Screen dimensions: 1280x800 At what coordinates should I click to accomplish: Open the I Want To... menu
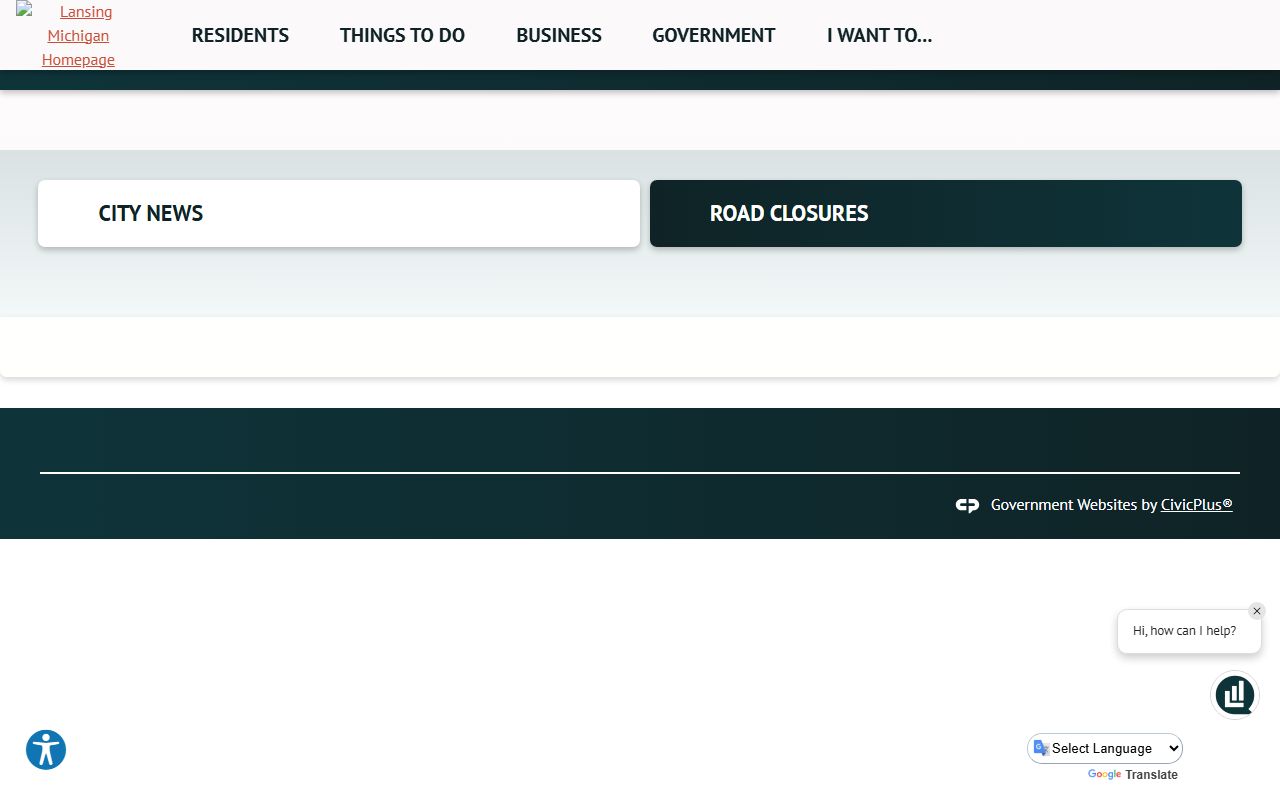pyautogui.click(x=879, y=35)
